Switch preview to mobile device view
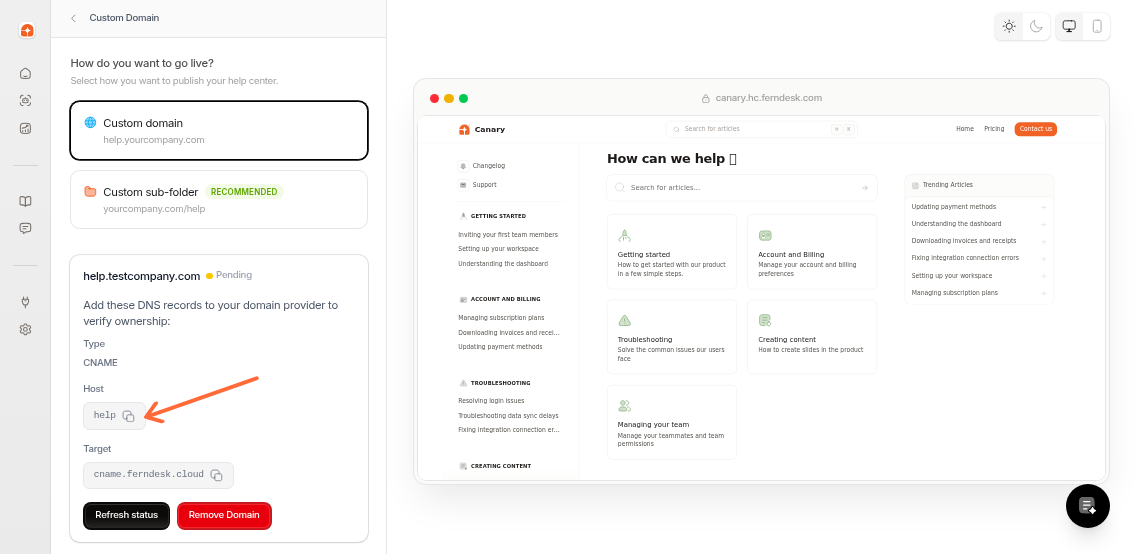The image size is (1136, 554). [1097, 26]
